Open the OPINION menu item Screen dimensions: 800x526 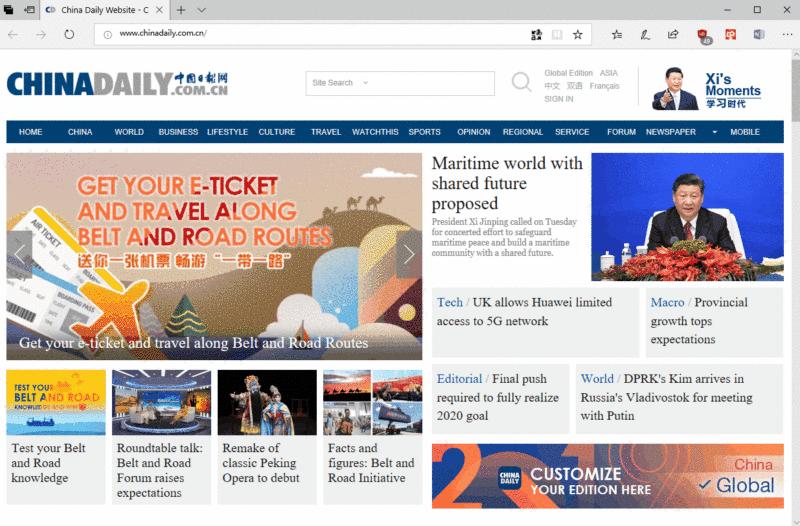[473, 132]
